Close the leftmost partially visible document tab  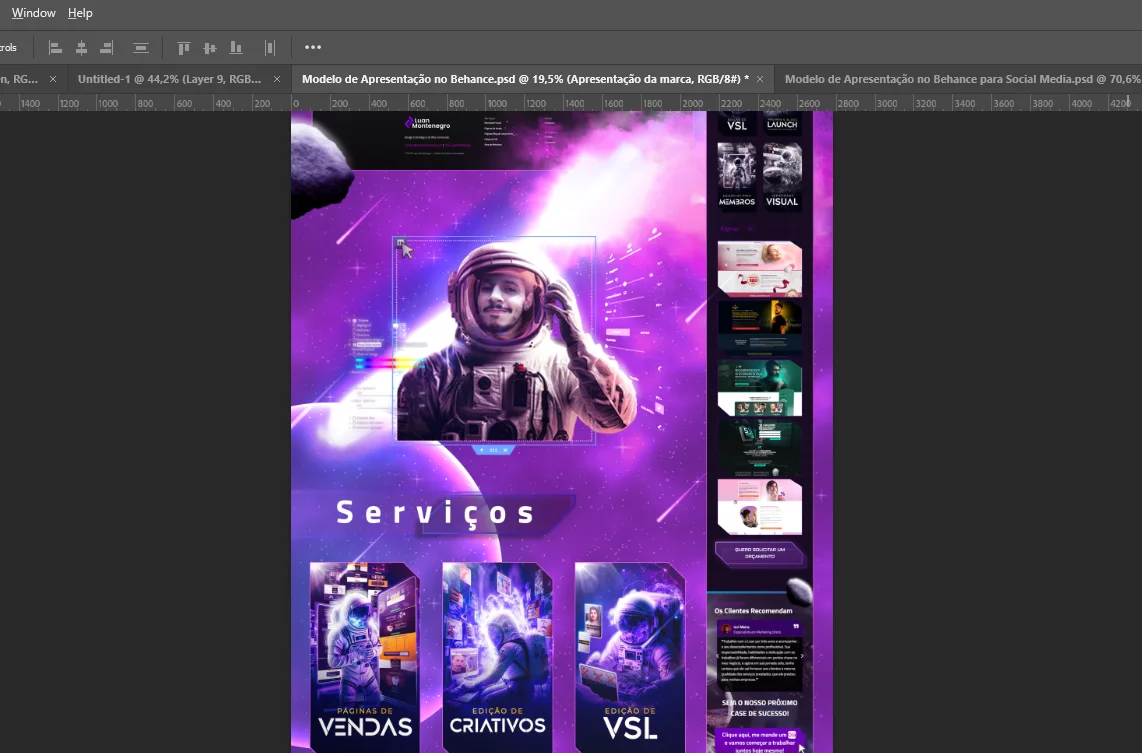52,79
